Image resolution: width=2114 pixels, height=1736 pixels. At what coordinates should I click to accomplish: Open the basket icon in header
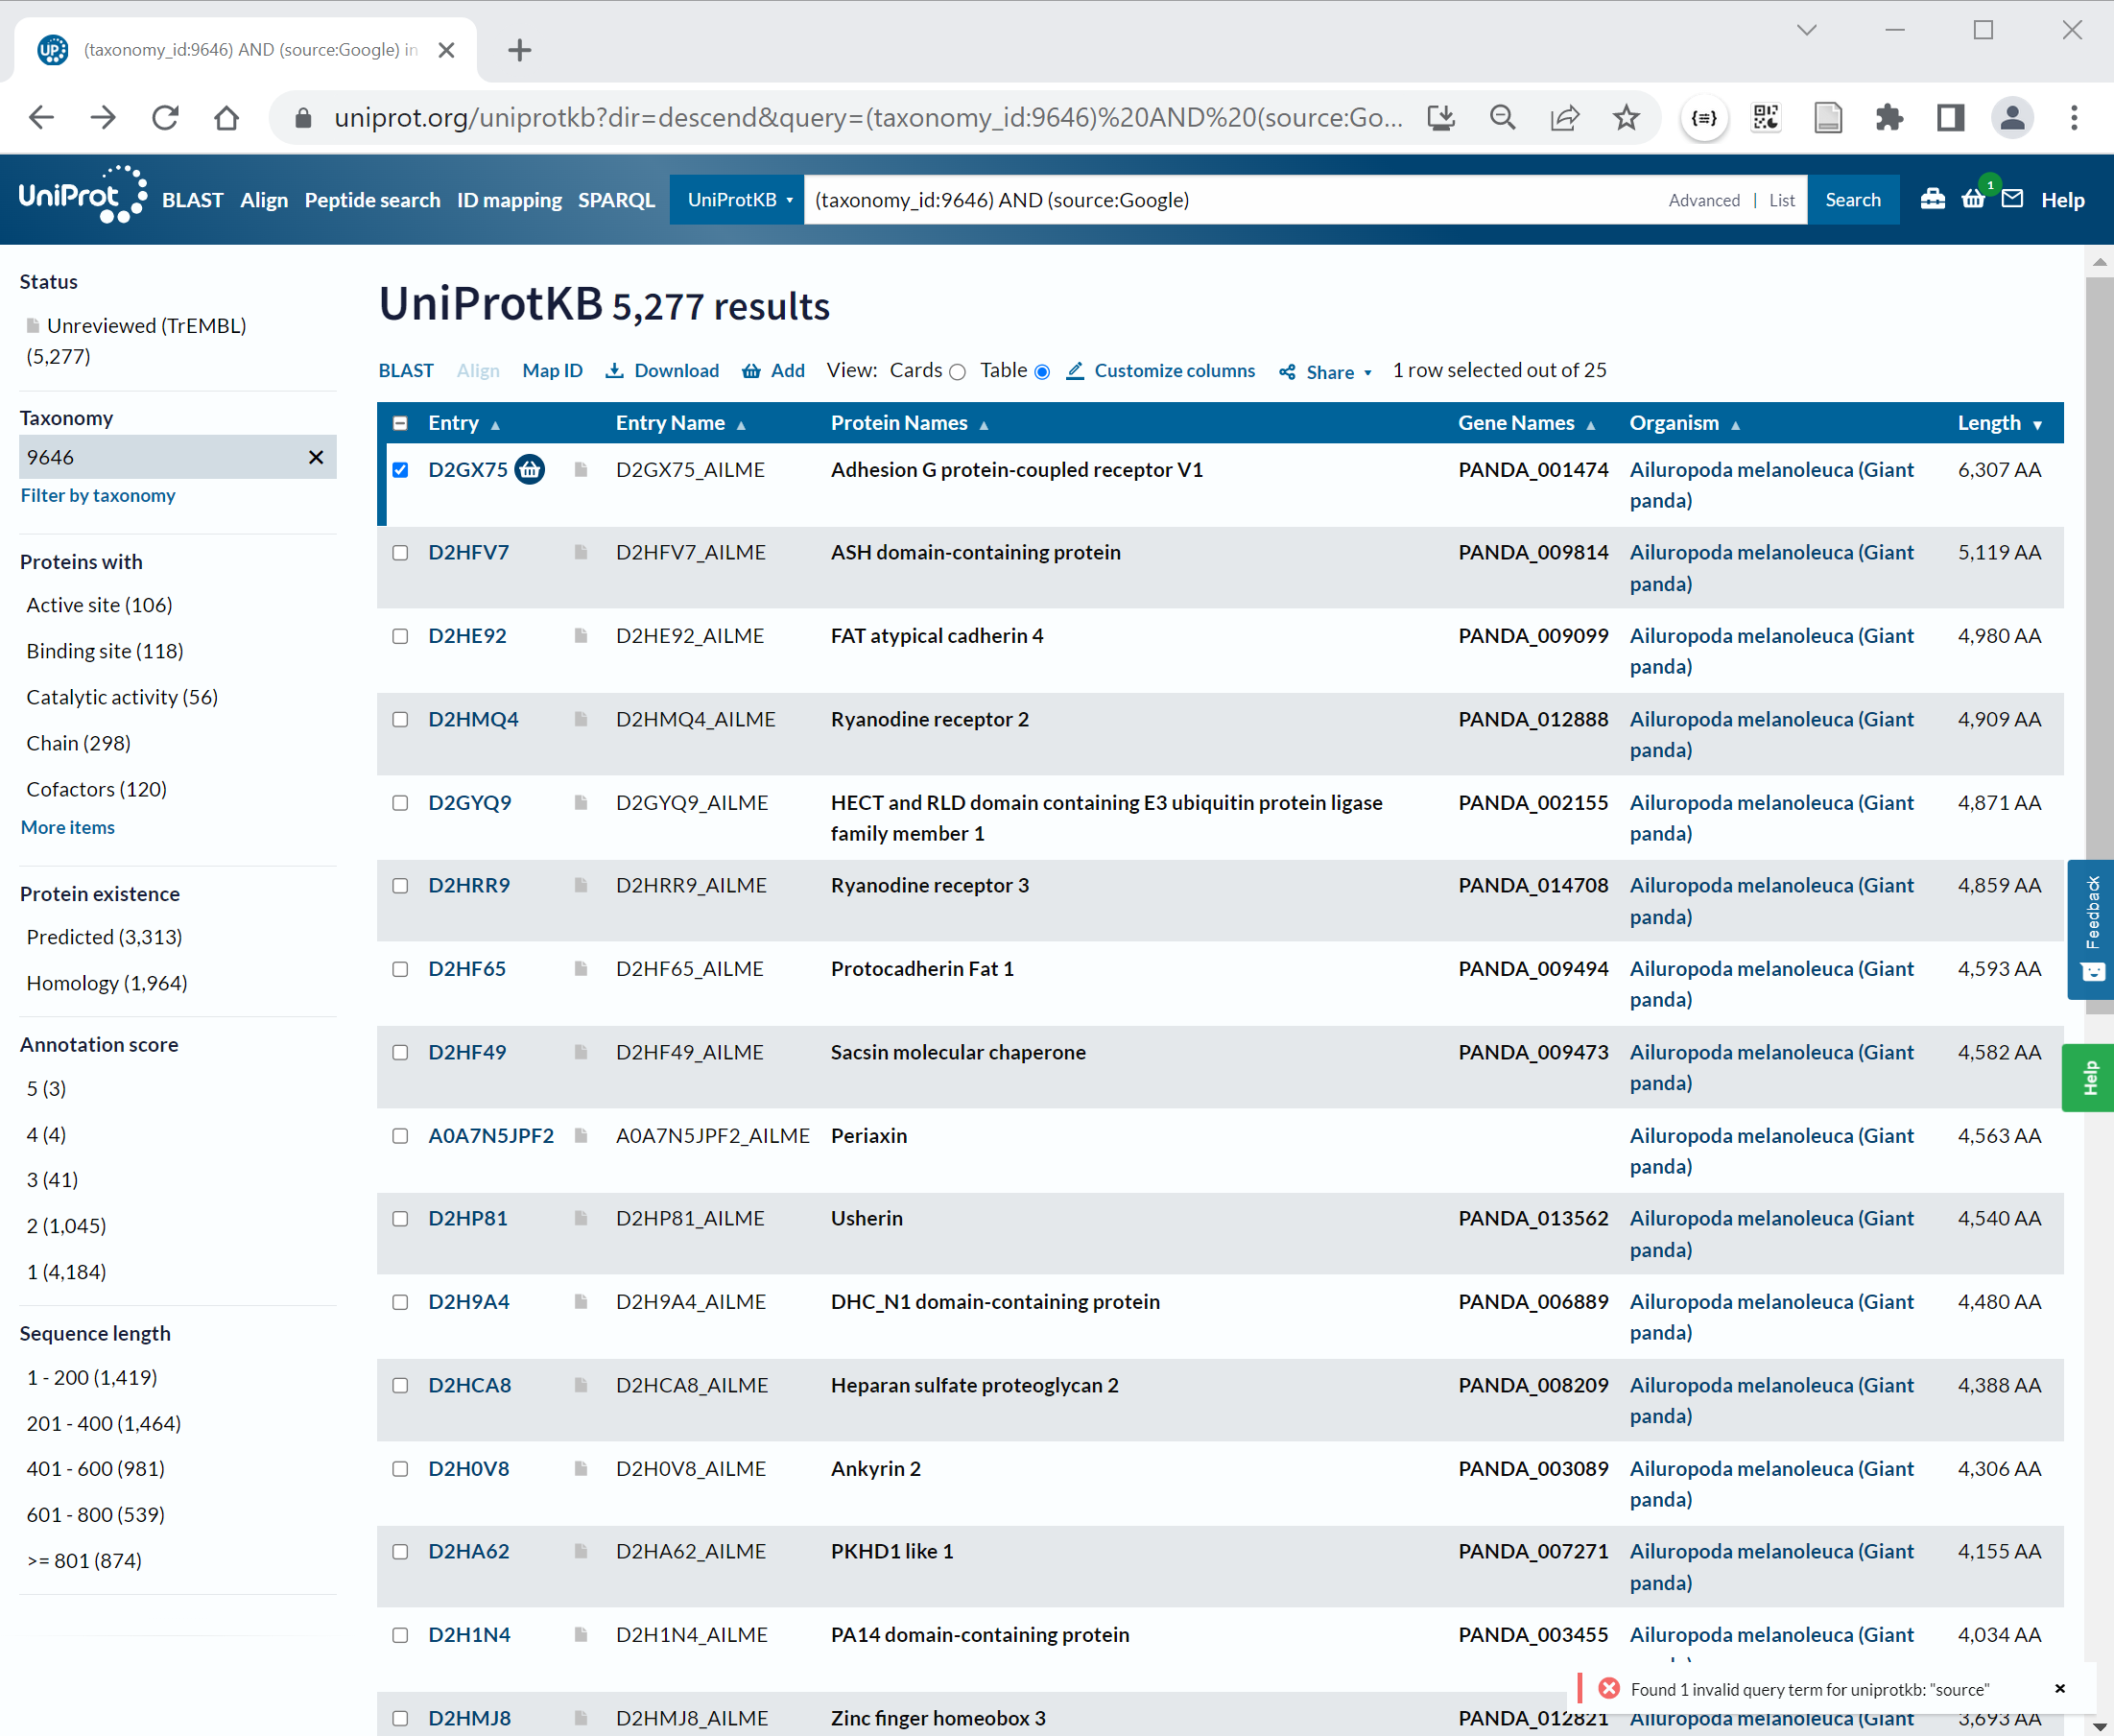[x=1973, y=199]
